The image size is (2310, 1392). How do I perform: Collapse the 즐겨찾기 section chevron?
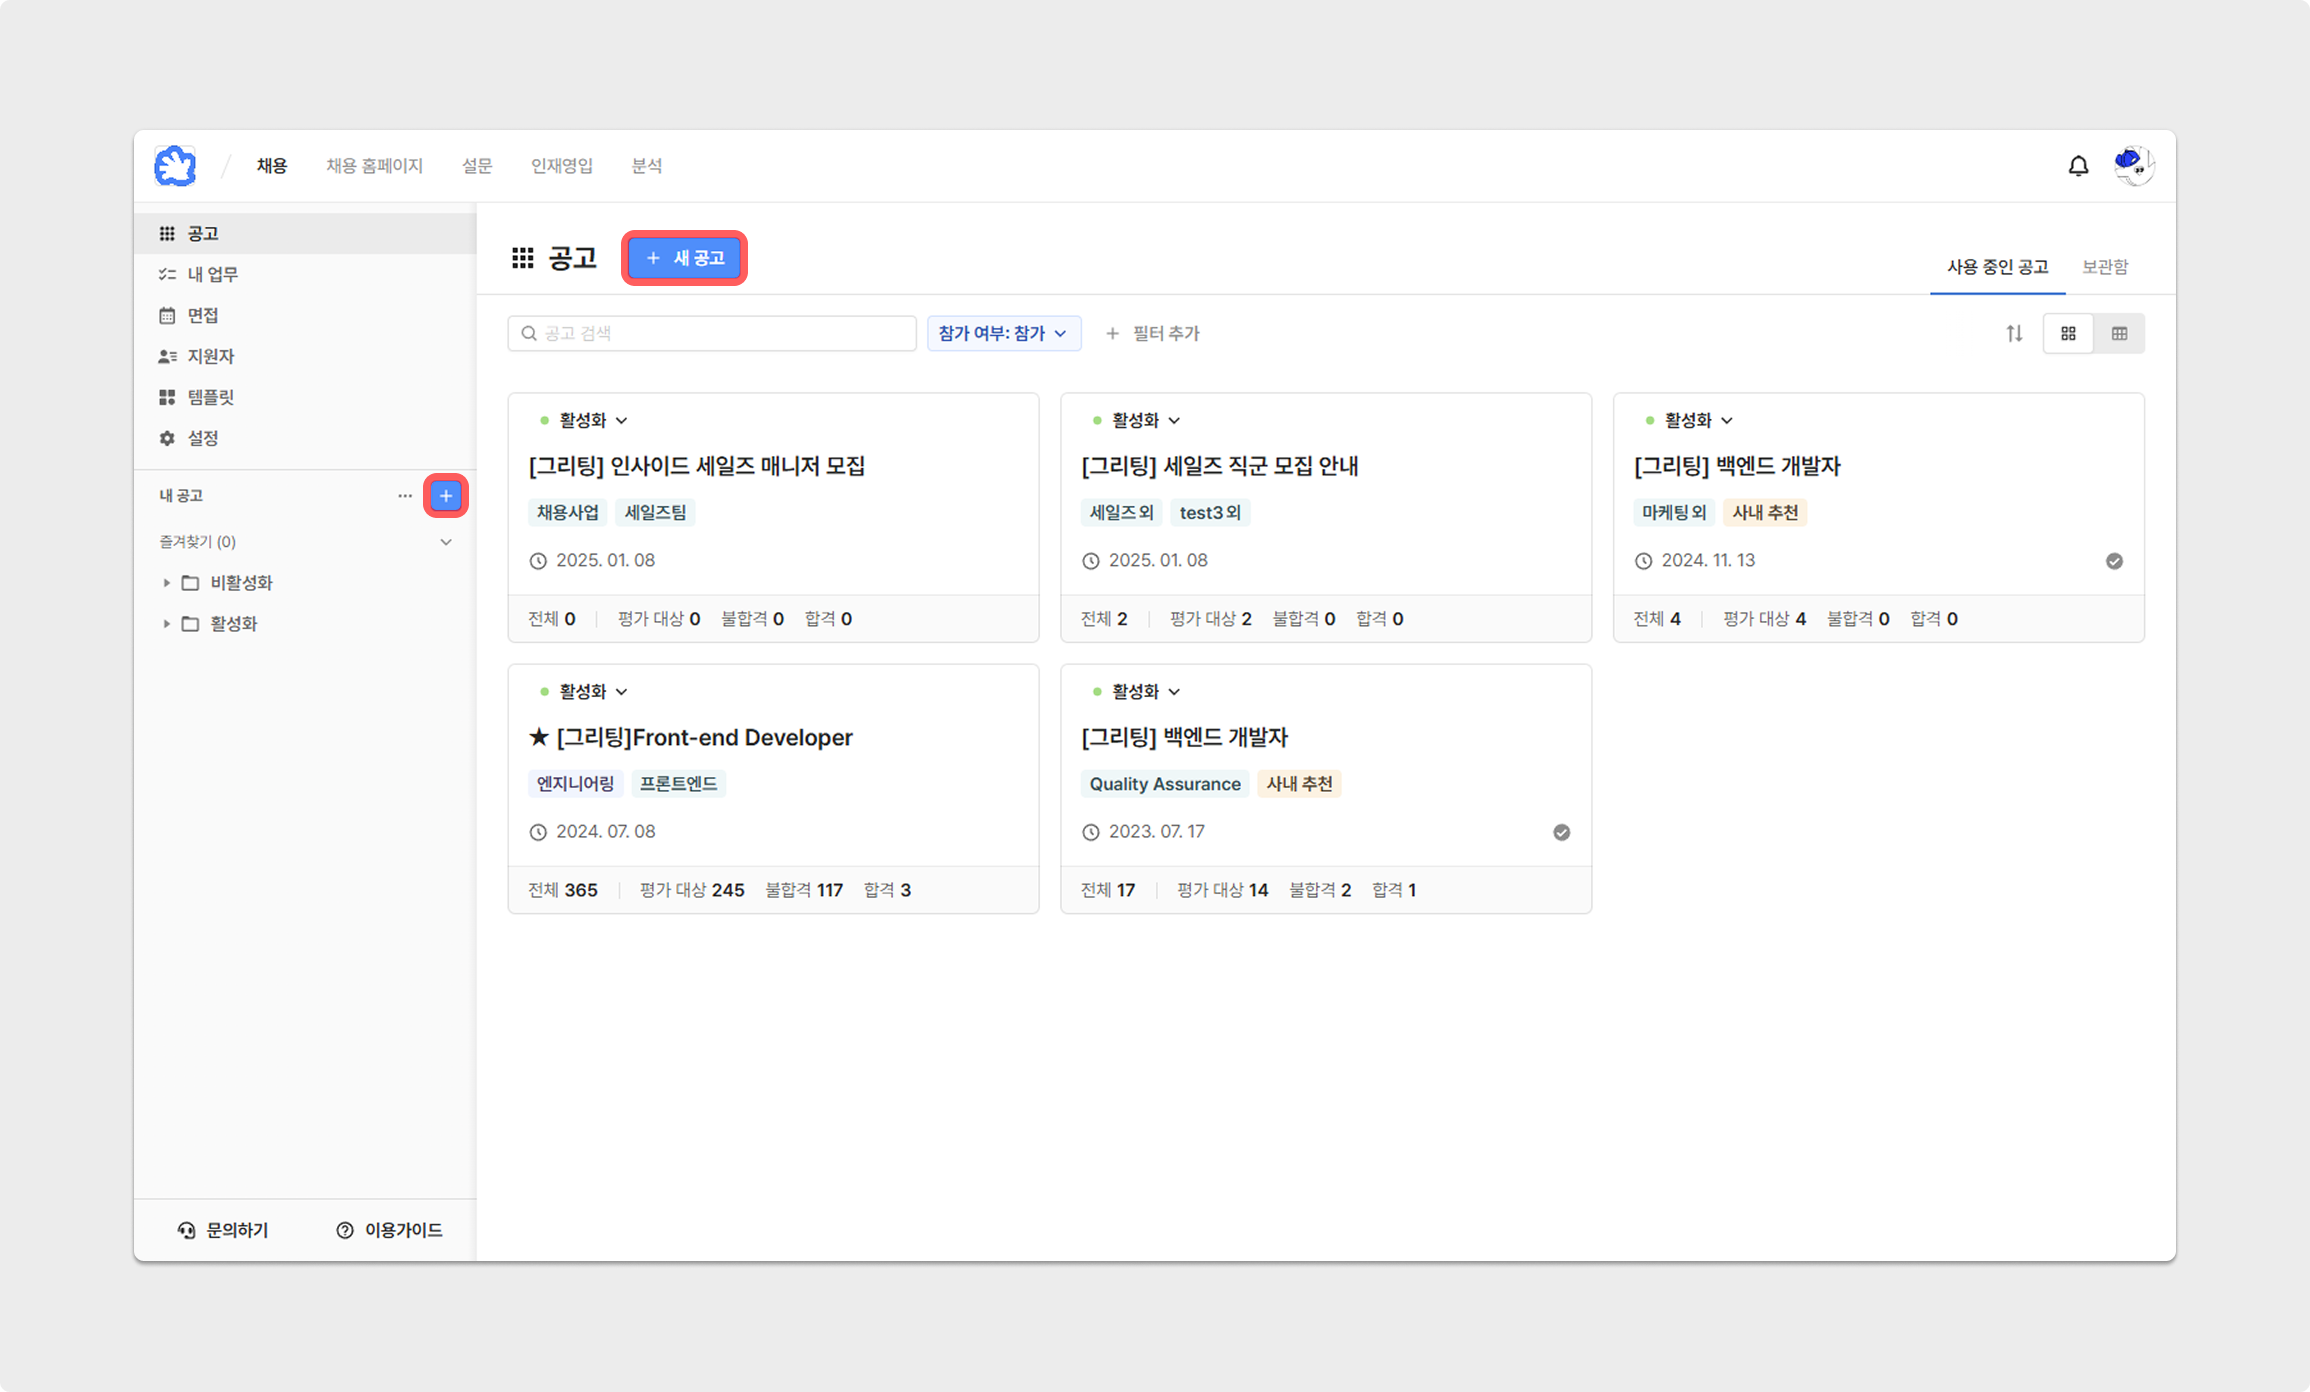click(x=446, y=542)
